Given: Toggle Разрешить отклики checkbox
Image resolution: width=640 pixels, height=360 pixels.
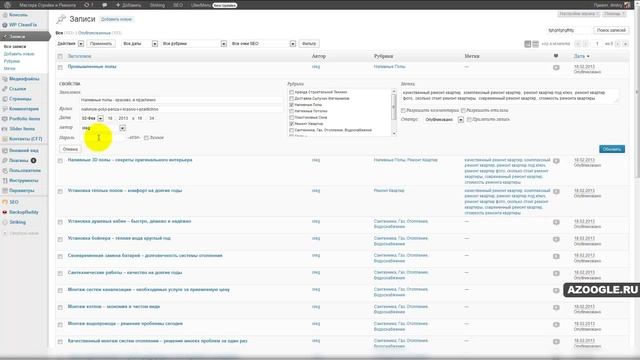Looking at the screenshot, I should (463, 111).
